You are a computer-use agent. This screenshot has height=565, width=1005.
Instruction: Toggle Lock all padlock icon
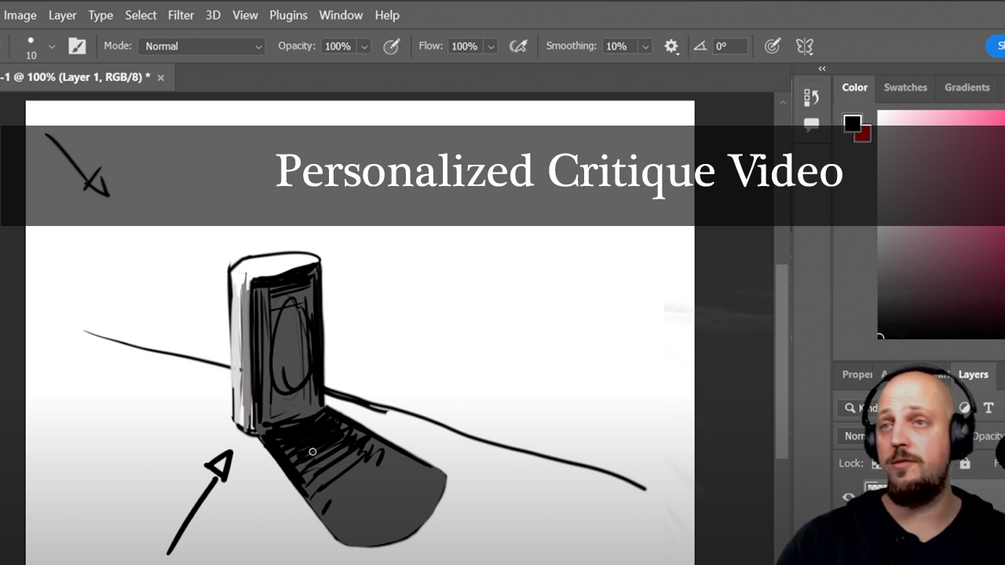(x=965, y=463)
